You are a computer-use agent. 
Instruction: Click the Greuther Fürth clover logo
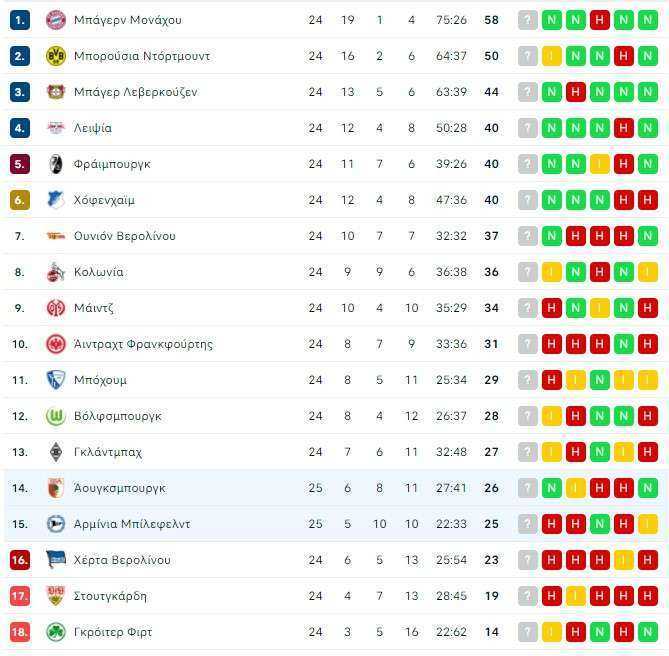(x=56, y=632)
